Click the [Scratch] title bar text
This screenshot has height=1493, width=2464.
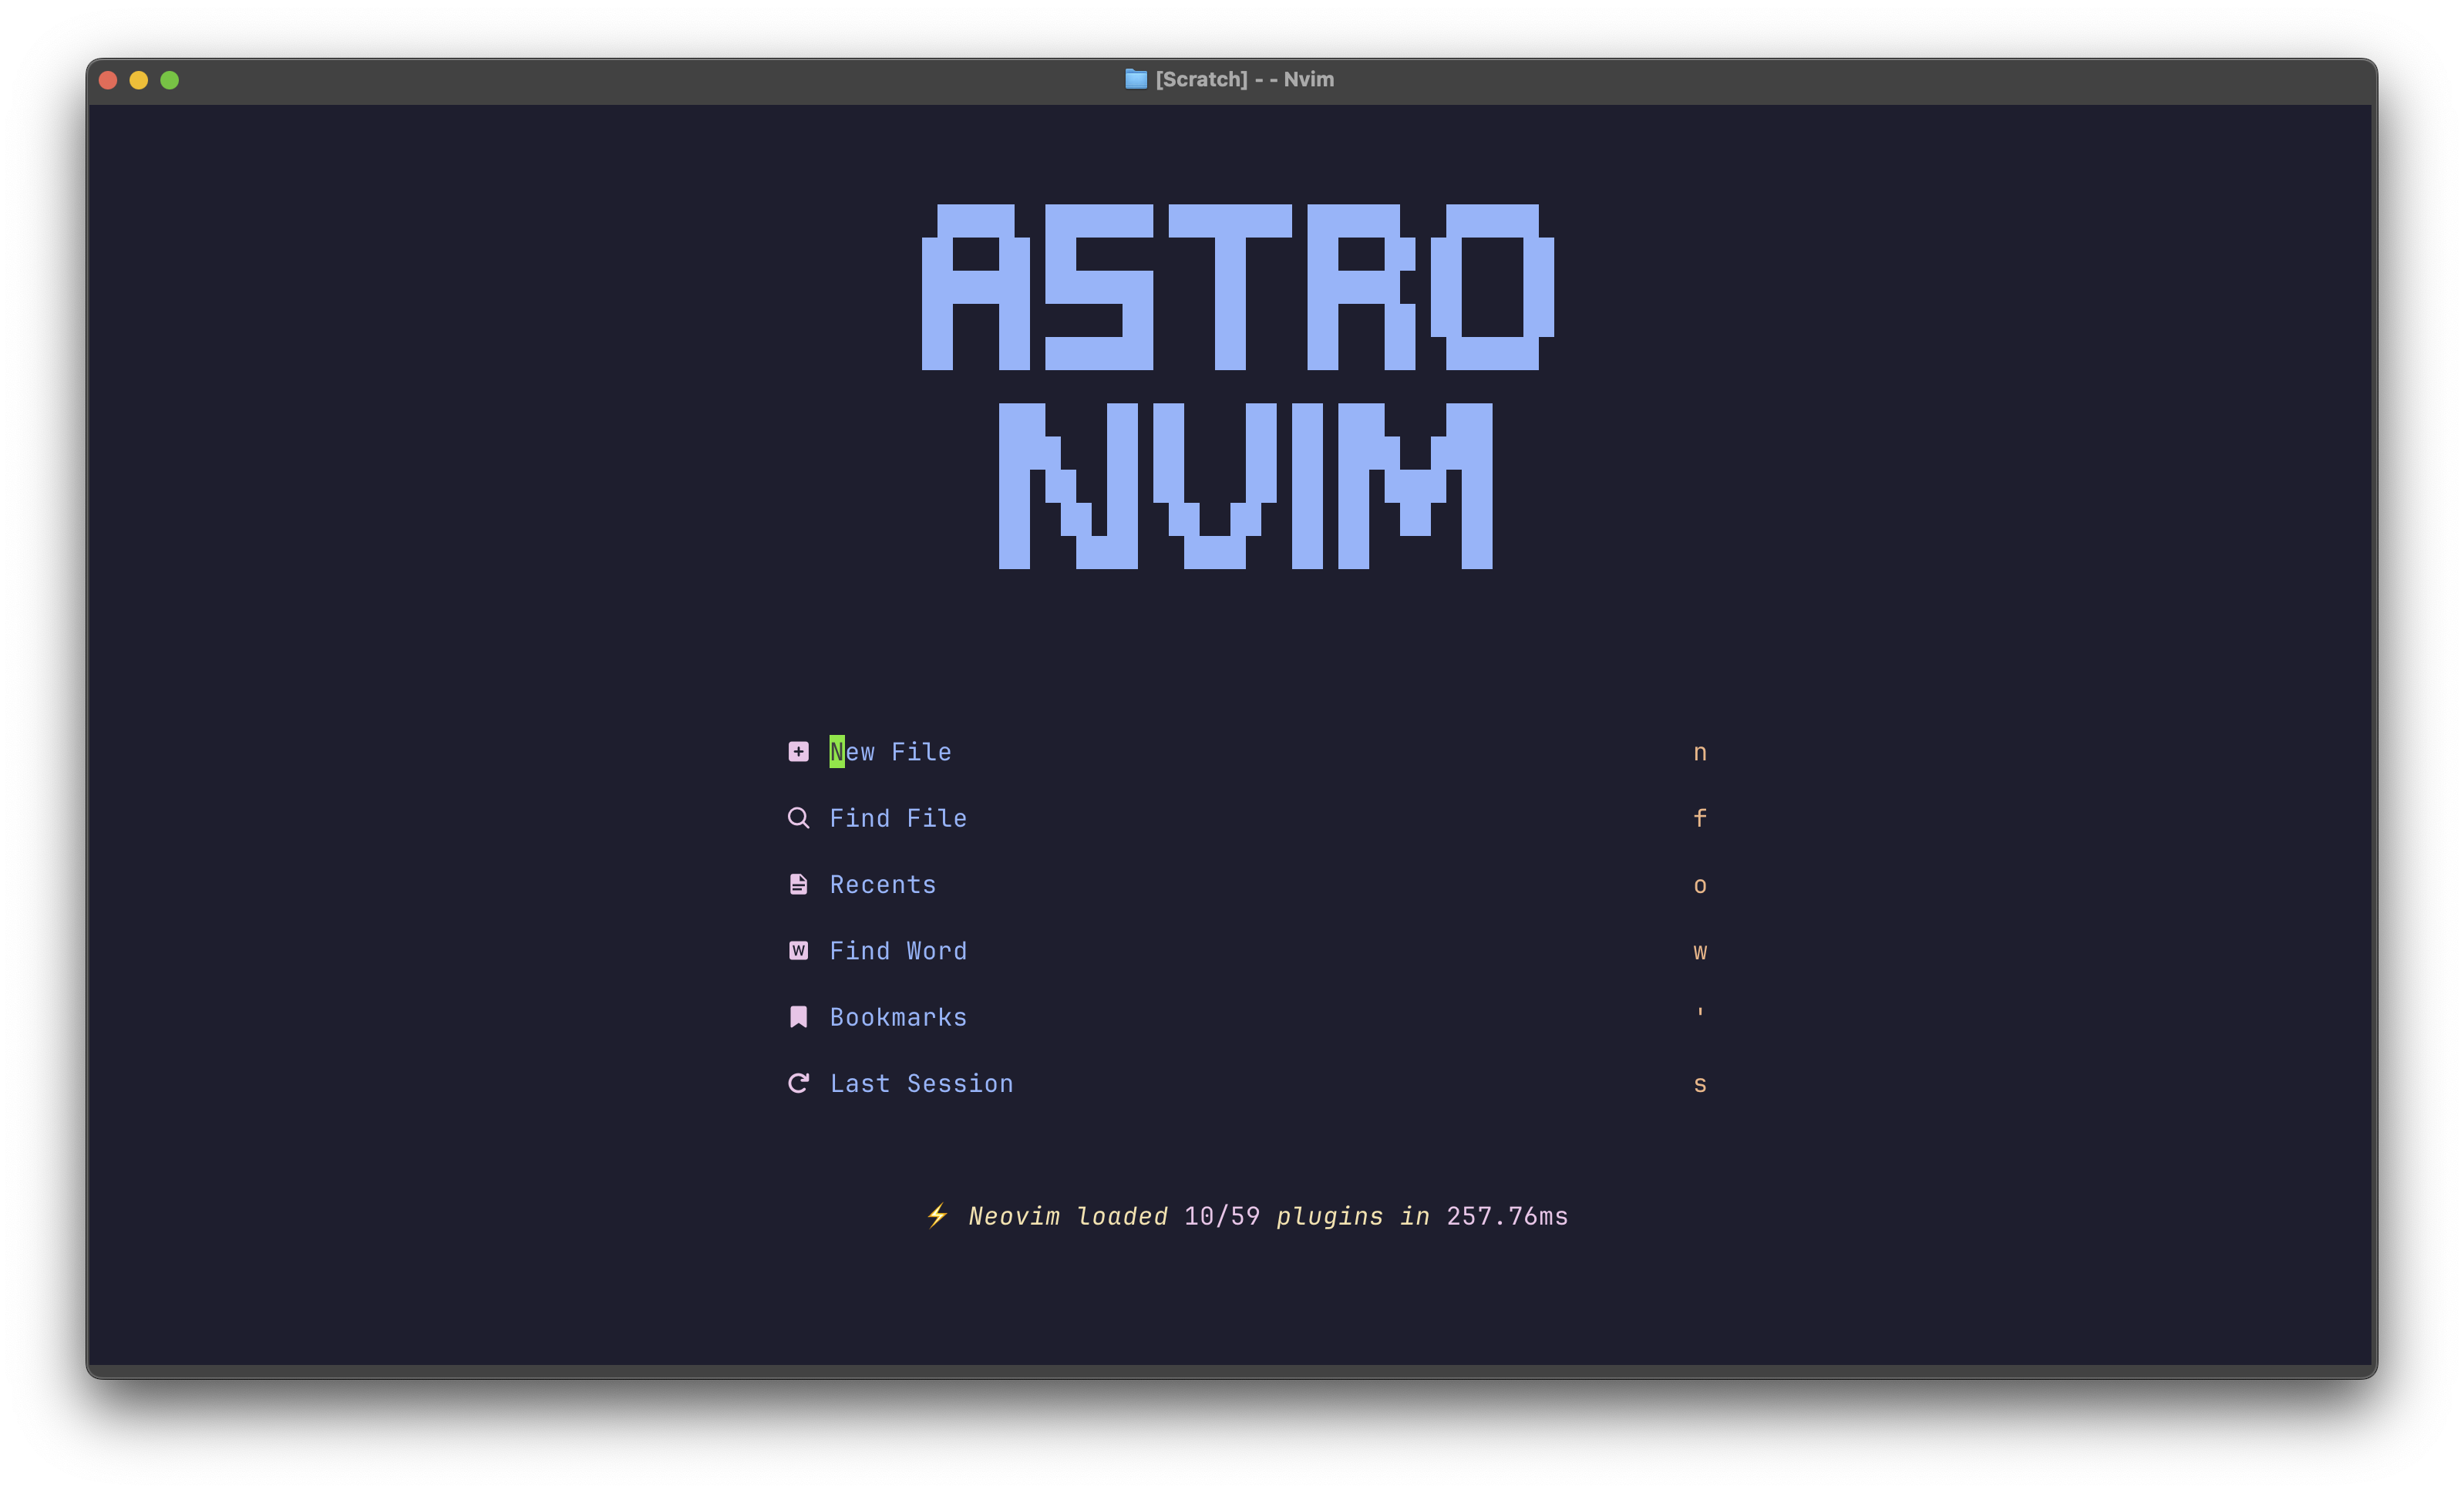tap(1244, 78)
